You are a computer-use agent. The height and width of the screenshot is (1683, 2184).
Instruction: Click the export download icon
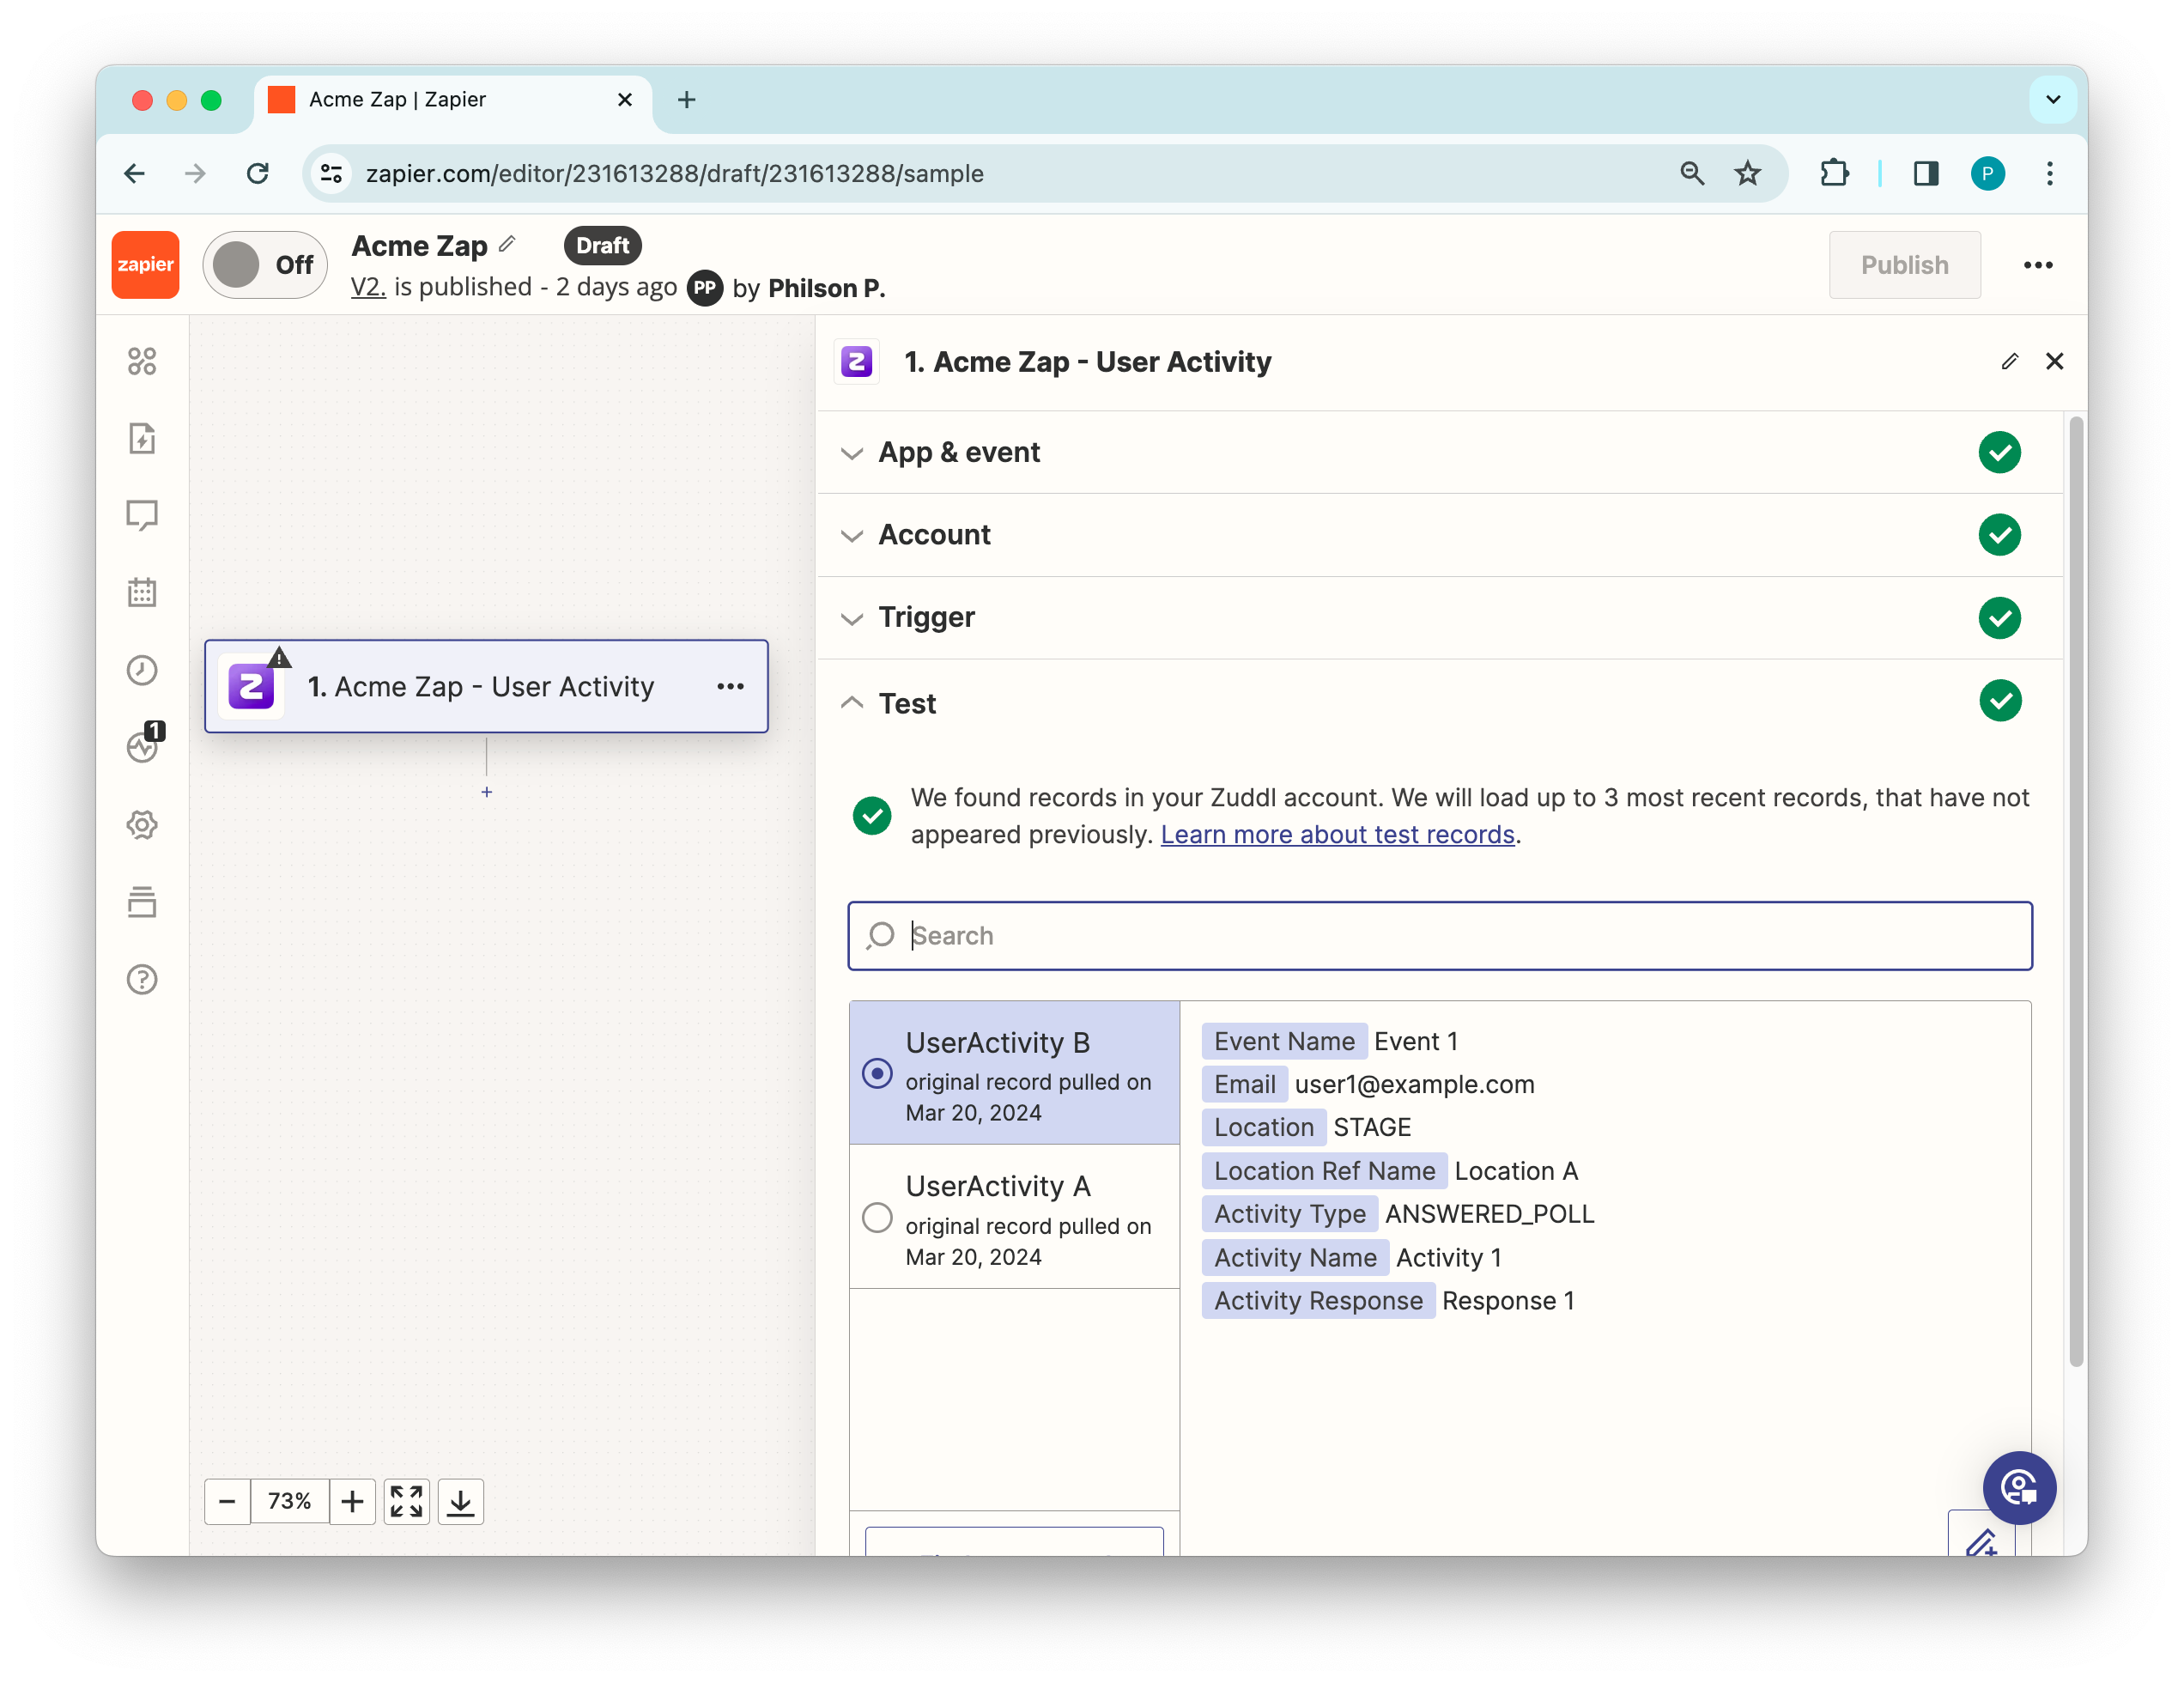coord(460,1501)
